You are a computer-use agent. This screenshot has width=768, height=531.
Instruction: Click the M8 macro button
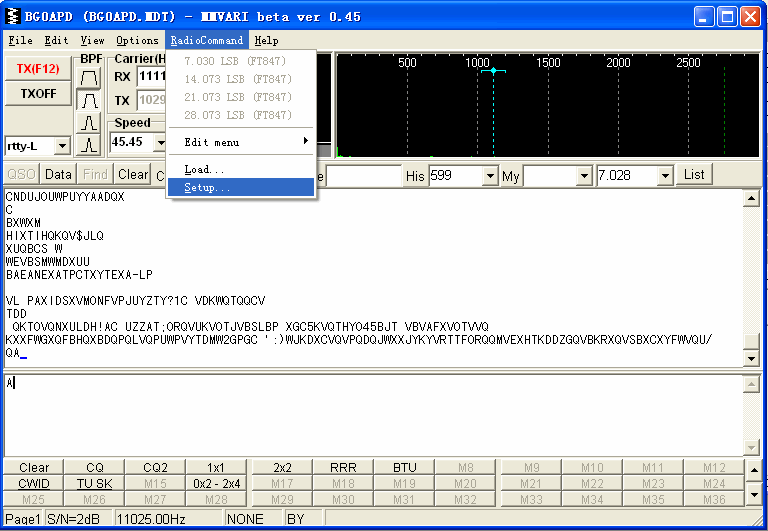(x=465, y=467)
